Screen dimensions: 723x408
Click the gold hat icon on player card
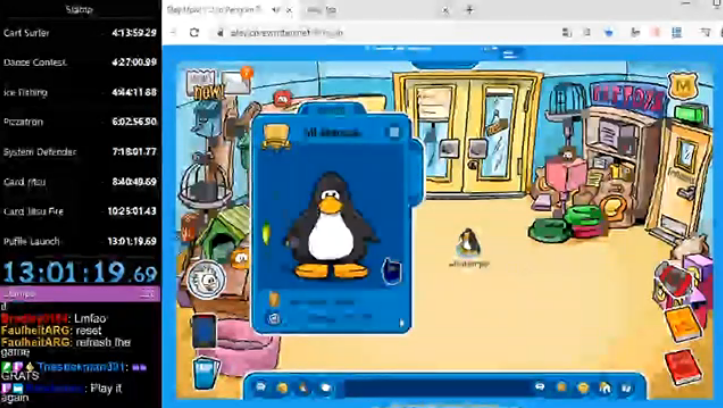[x=276, y=137]
